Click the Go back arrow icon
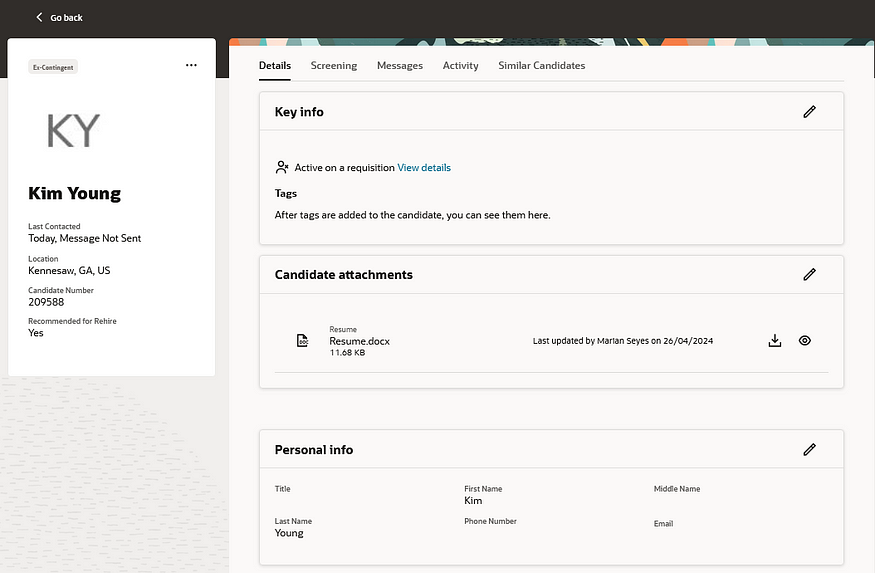Image resolution: width=875 pixels, height=573 pixels. pyautogui.click(x=40, y=17)
